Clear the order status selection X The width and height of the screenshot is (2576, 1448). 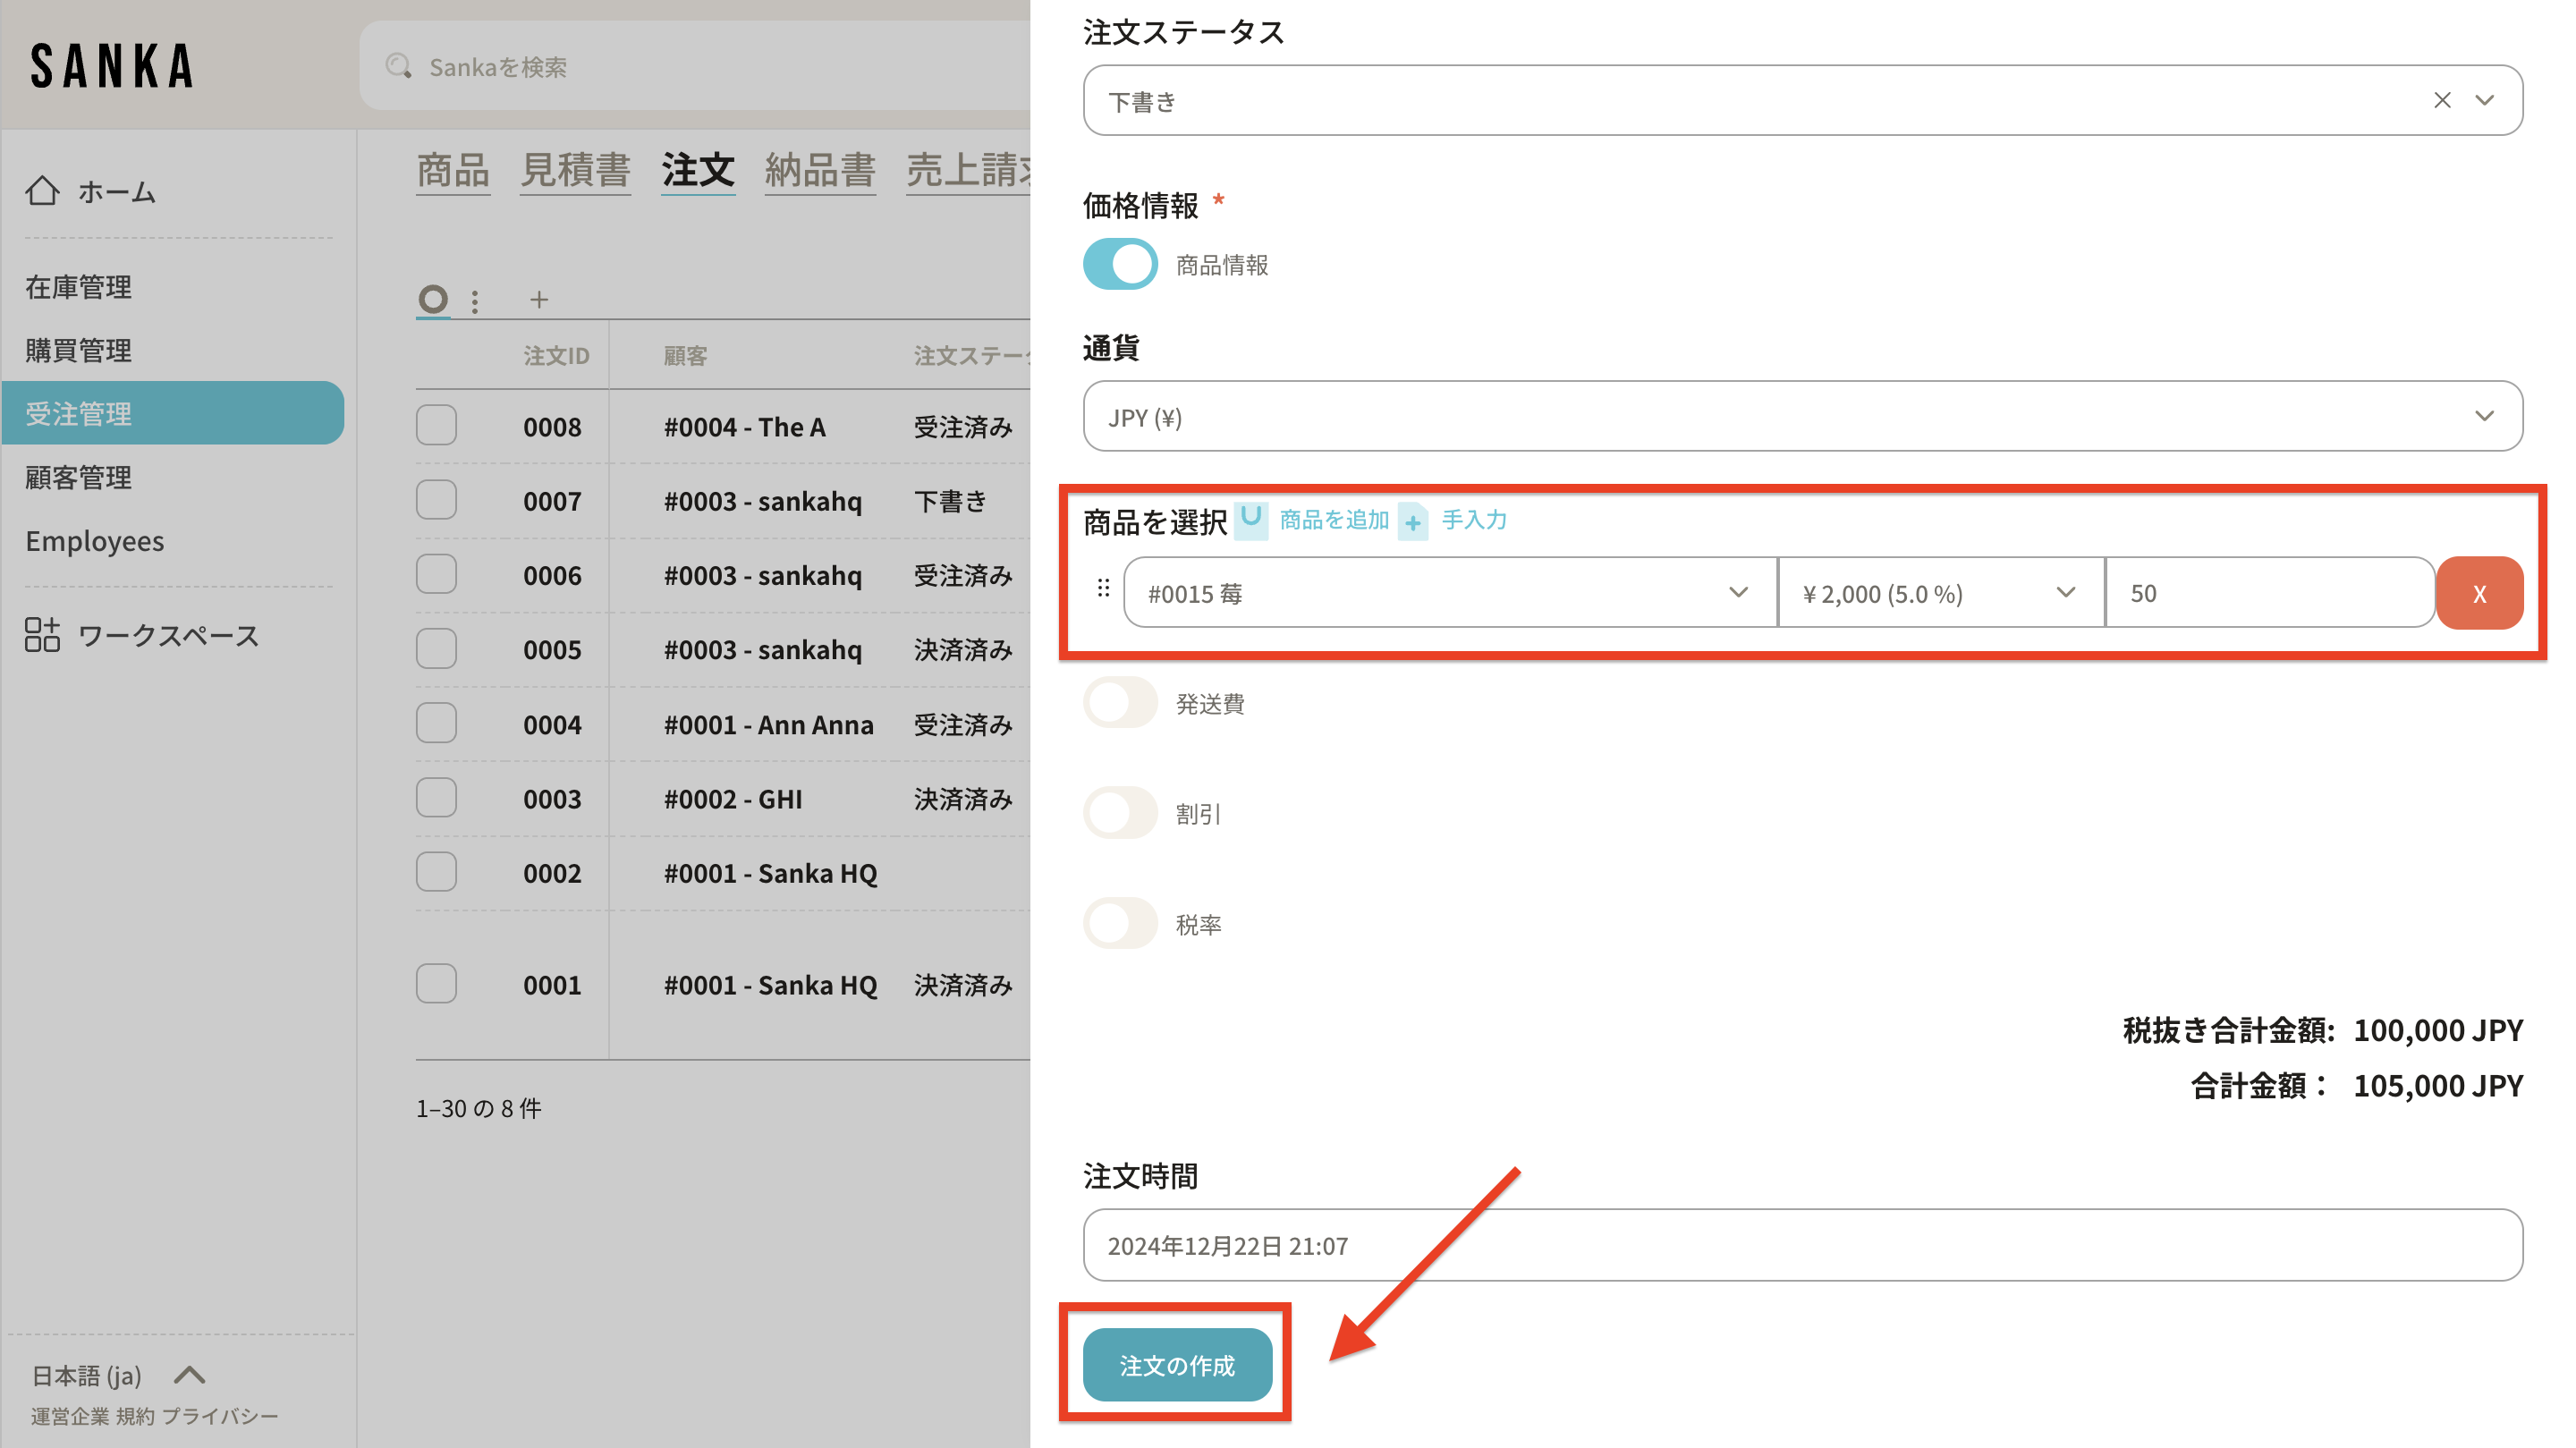(2442, 100)
